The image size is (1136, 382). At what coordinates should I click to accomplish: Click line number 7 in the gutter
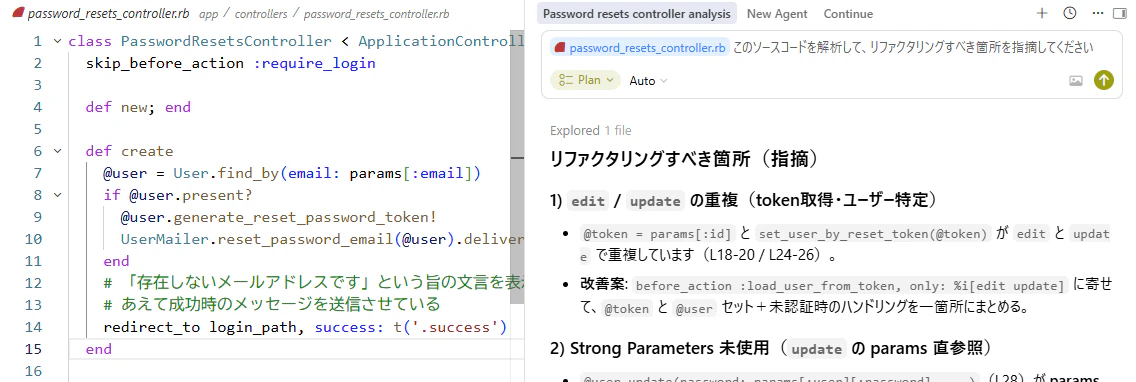click(38, 173)
